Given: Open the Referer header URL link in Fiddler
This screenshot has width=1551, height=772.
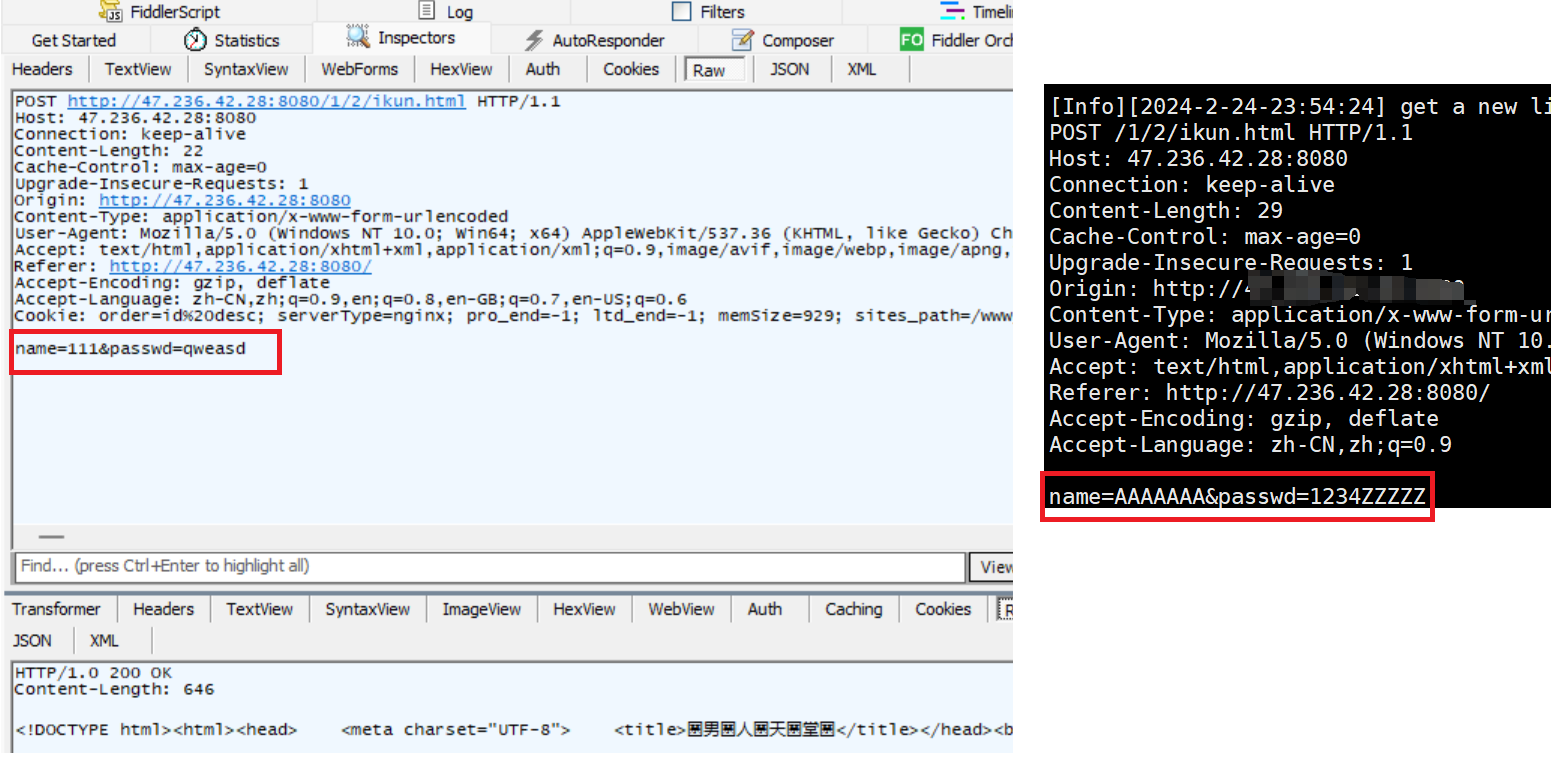Looking at the screenshot, I should 240,267.
